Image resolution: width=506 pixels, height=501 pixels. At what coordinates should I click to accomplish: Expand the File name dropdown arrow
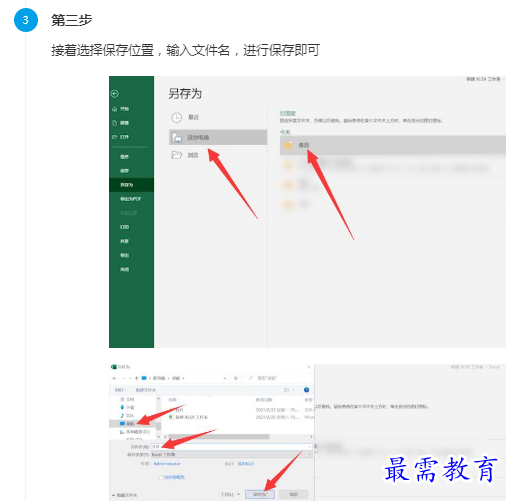coord(310,447)
